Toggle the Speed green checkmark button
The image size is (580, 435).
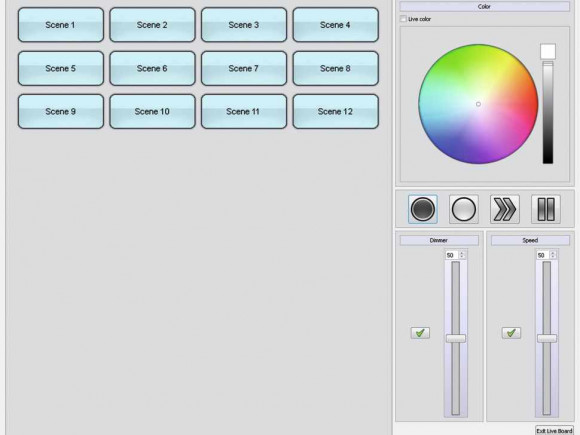[511, 333]
